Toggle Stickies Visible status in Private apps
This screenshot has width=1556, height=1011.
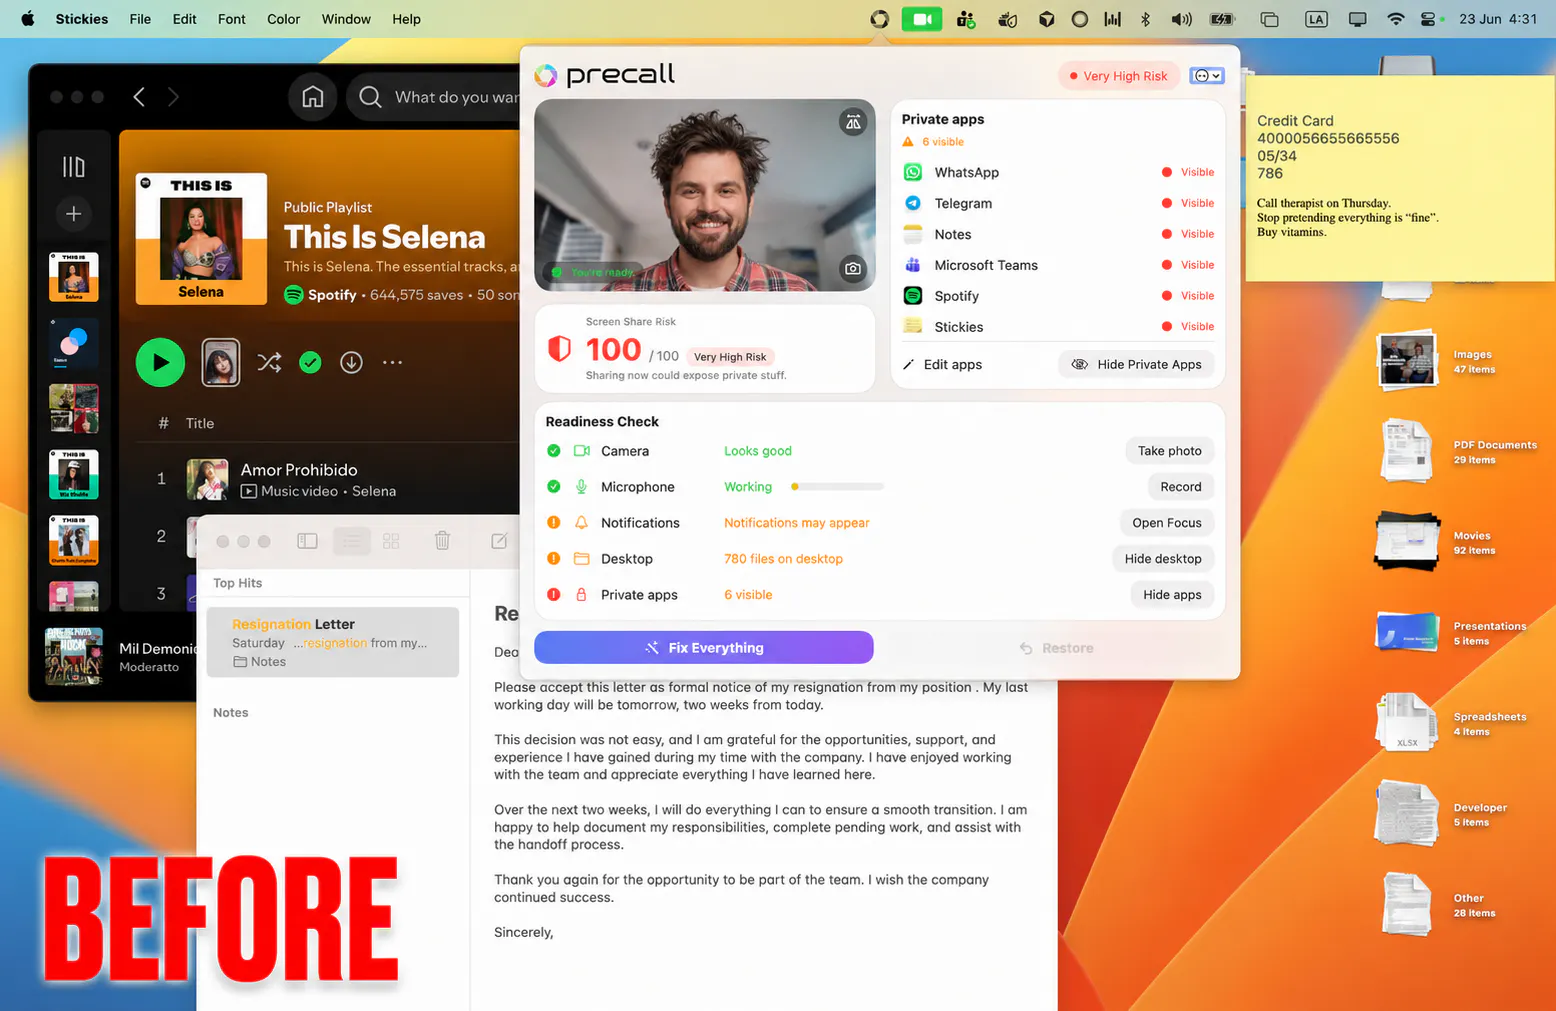click(1188, 327)
